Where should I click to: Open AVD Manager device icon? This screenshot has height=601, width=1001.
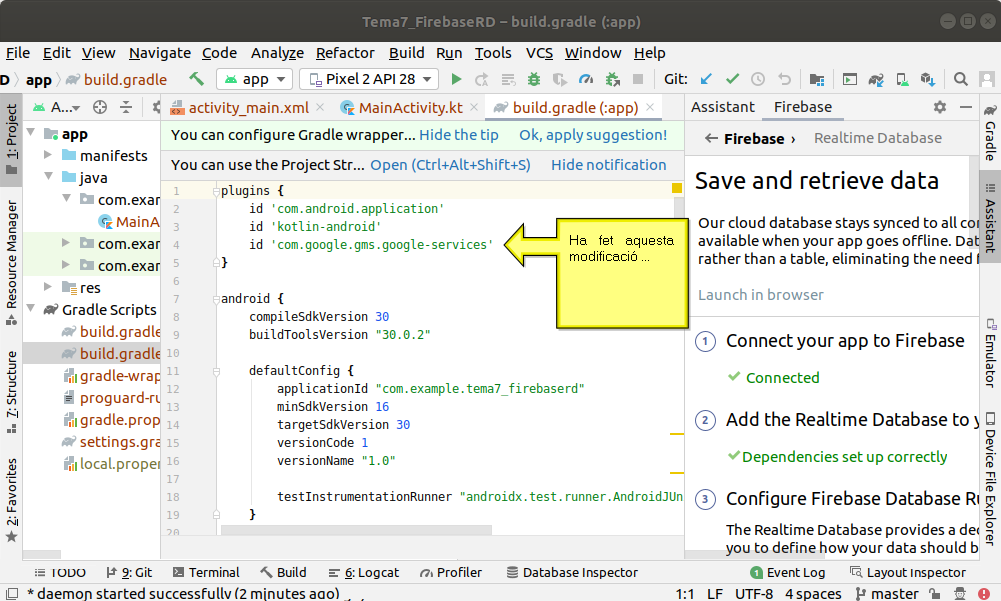click(902, 79)
